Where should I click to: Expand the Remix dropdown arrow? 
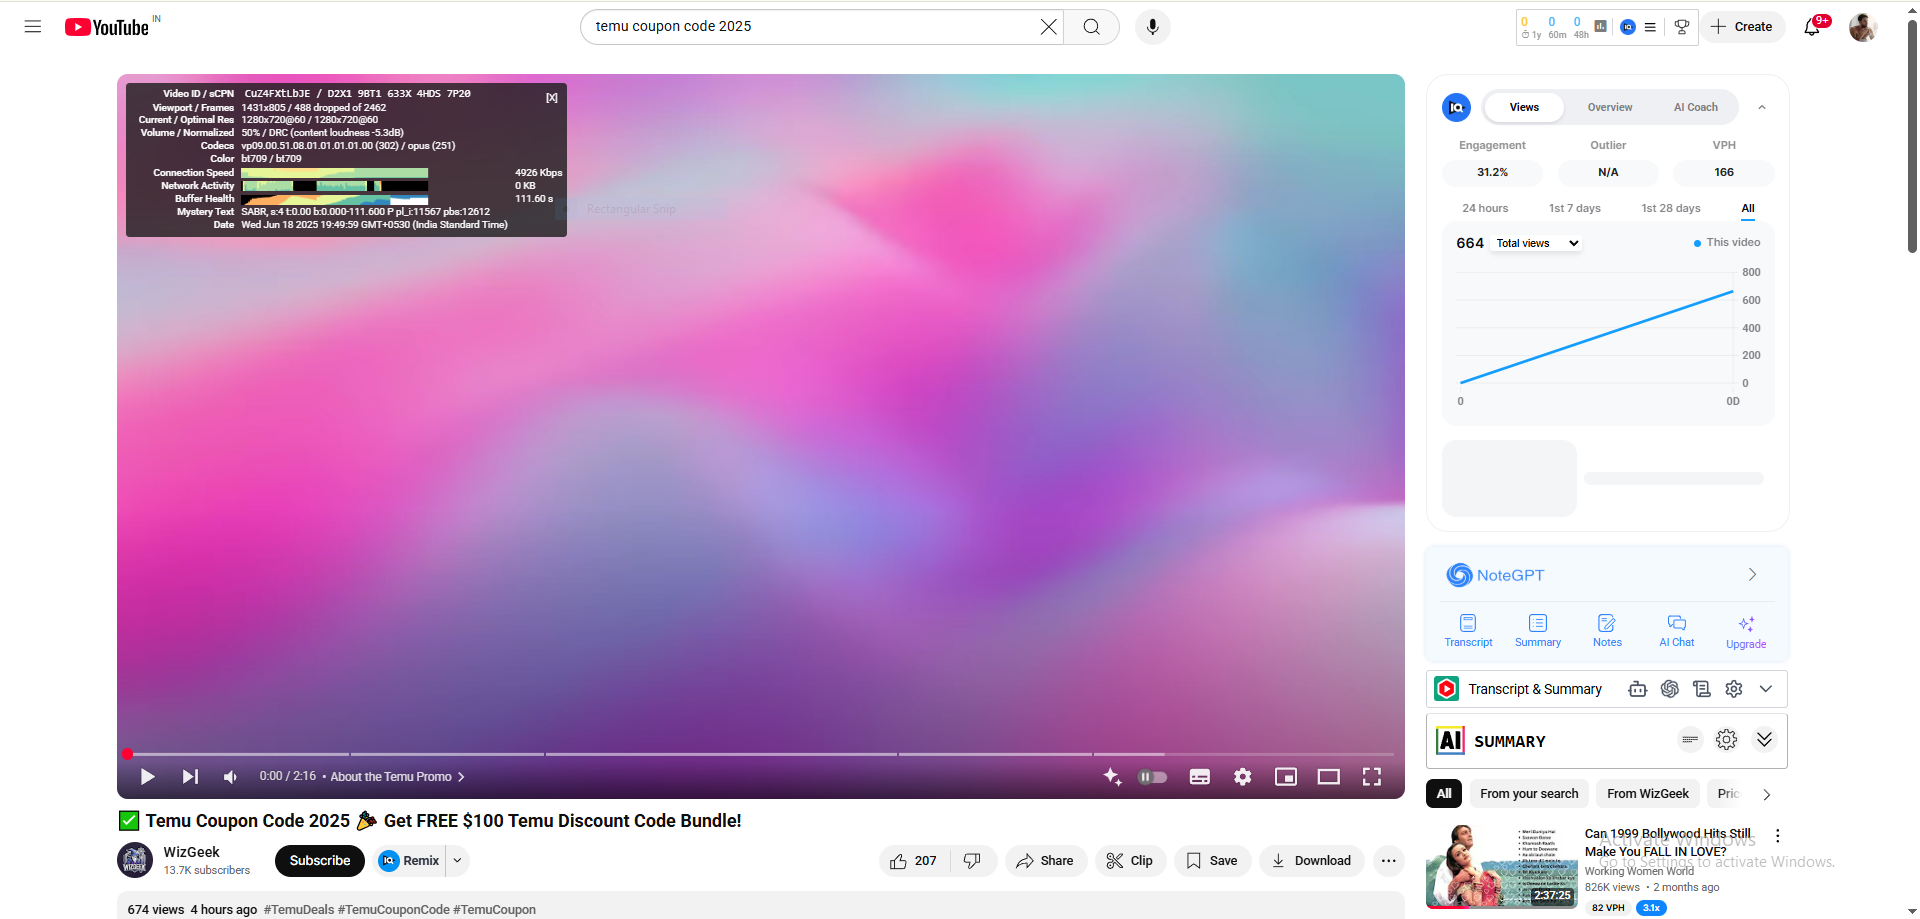coord(457,861)
